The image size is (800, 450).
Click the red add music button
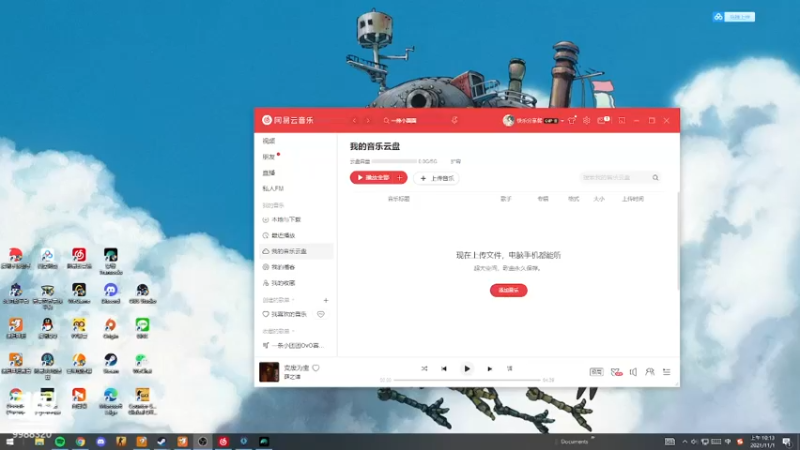point(509,290)
